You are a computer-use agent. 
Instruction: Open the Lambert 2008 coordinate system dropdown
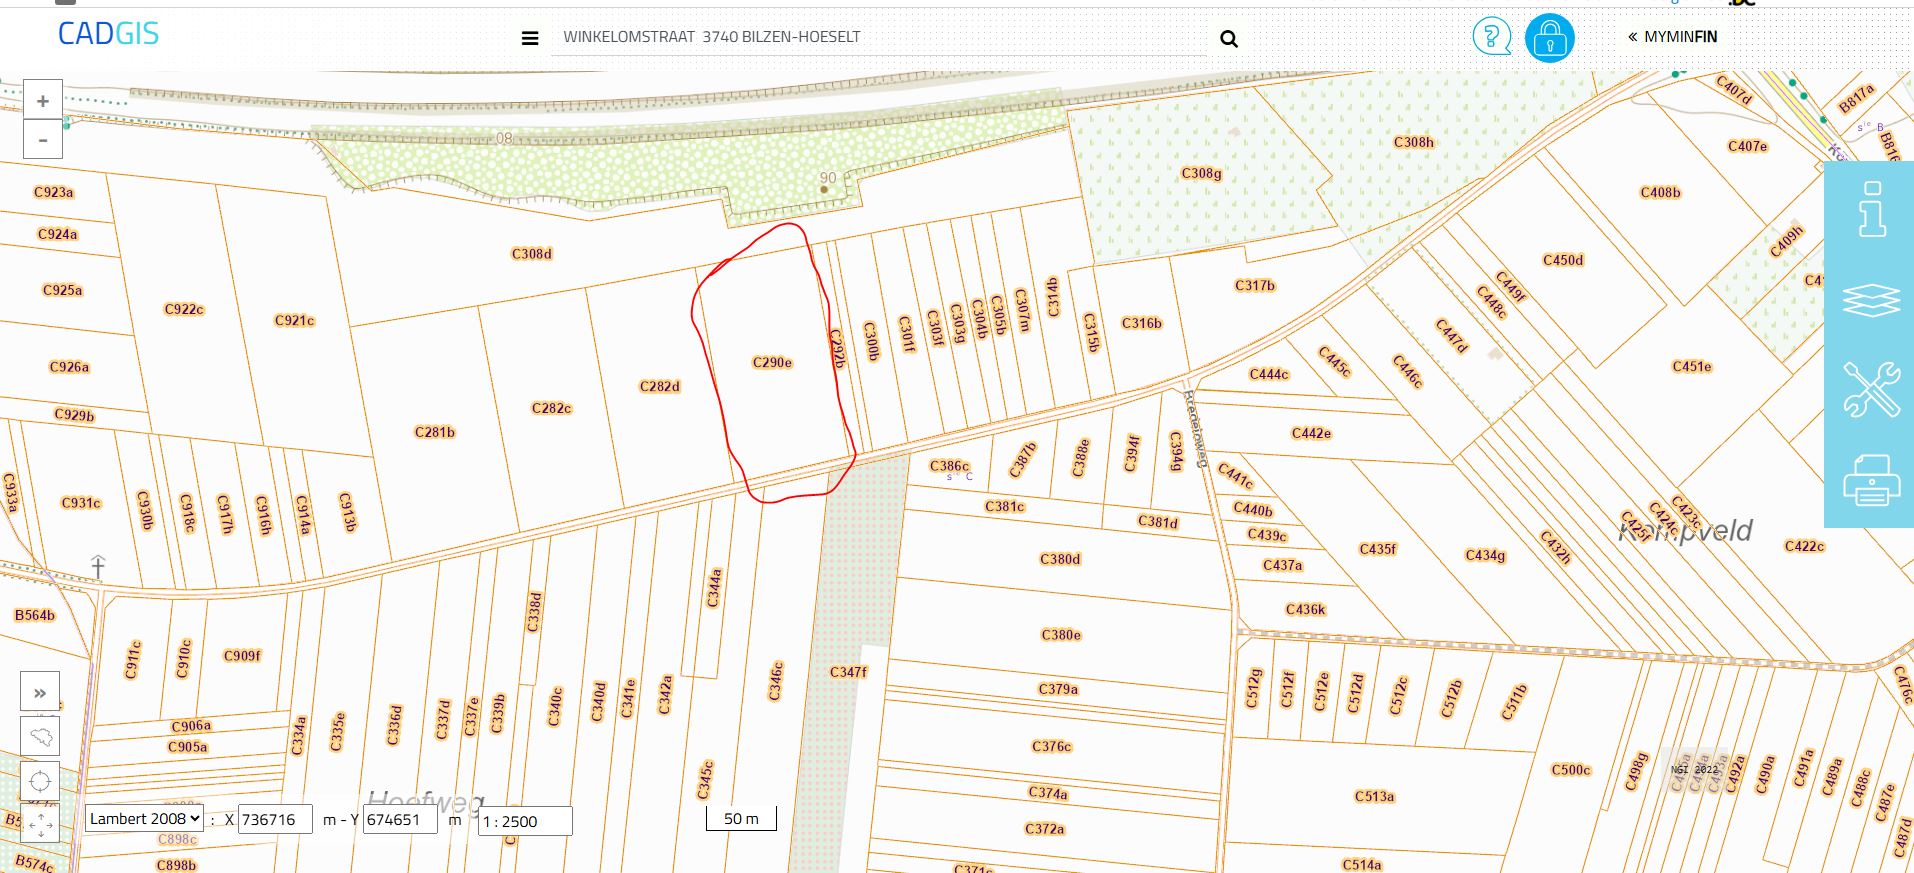coord(144,818)
